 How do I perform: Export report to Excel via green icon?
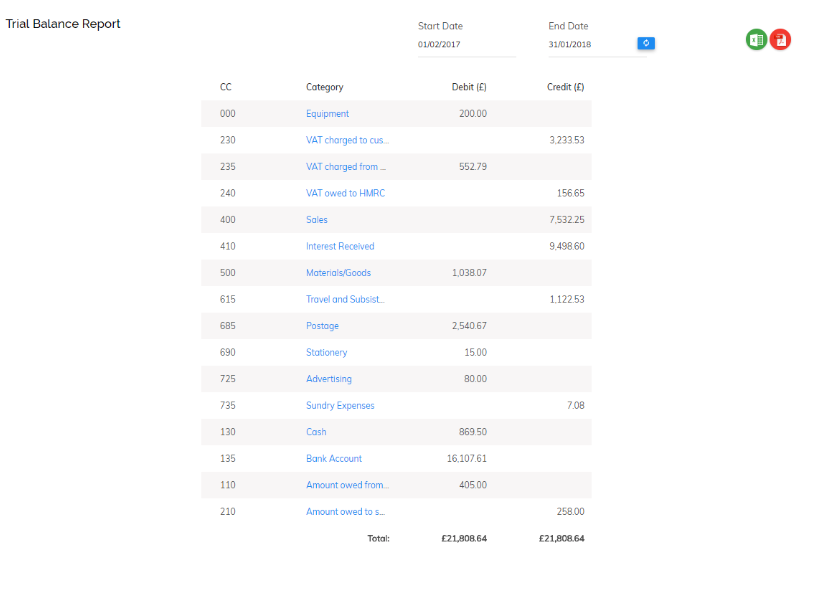pyautogui.click(x=756, y=39)
